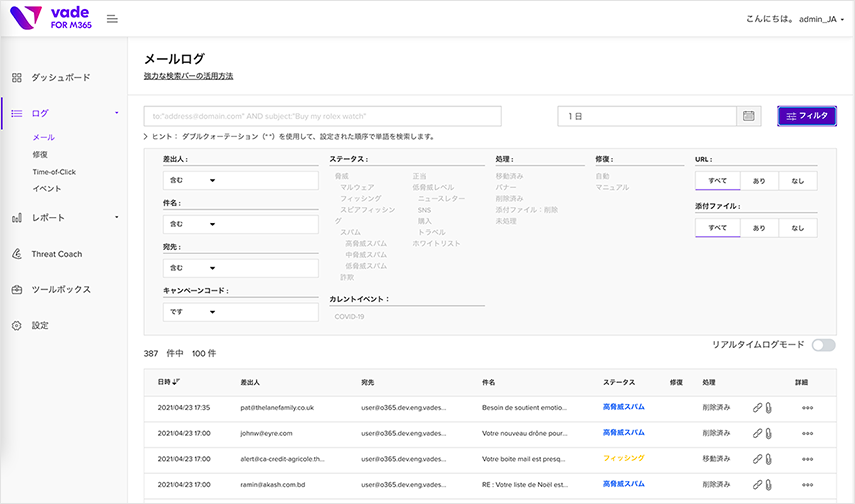The image size is (855, 504).
Task: Click the ログ list icon in sidebar
Action: point(17,113)
